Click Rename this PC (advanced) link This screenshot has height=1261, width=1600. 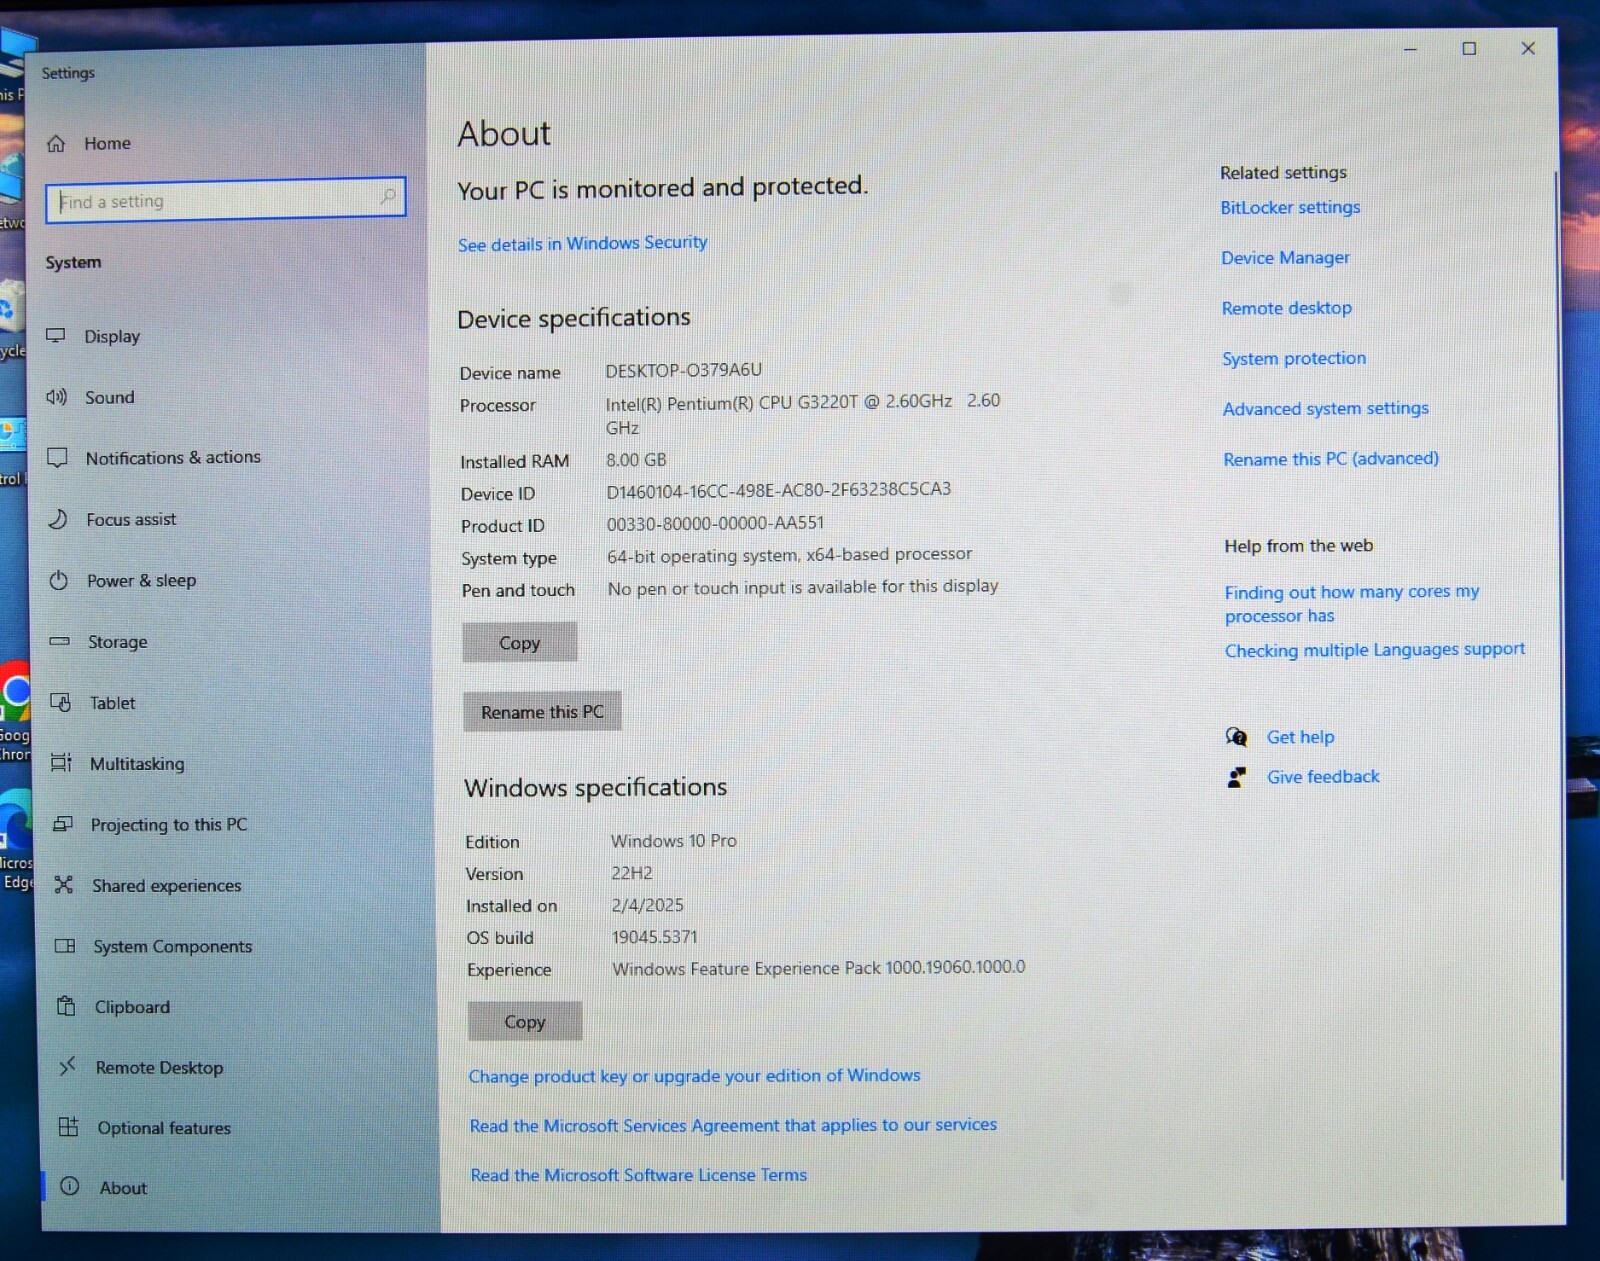1331,459
